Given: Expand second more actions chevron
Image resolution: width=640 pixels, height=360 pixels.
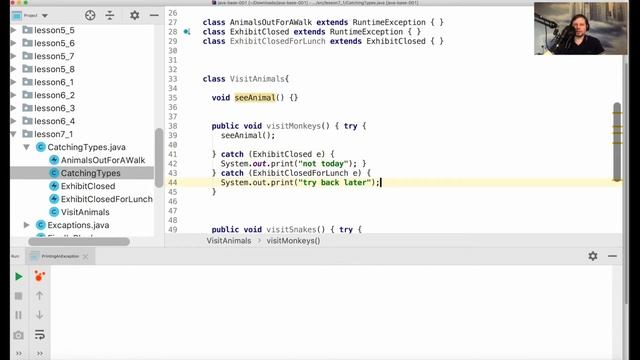Looking at the screenshot, I should pos(39,353).
